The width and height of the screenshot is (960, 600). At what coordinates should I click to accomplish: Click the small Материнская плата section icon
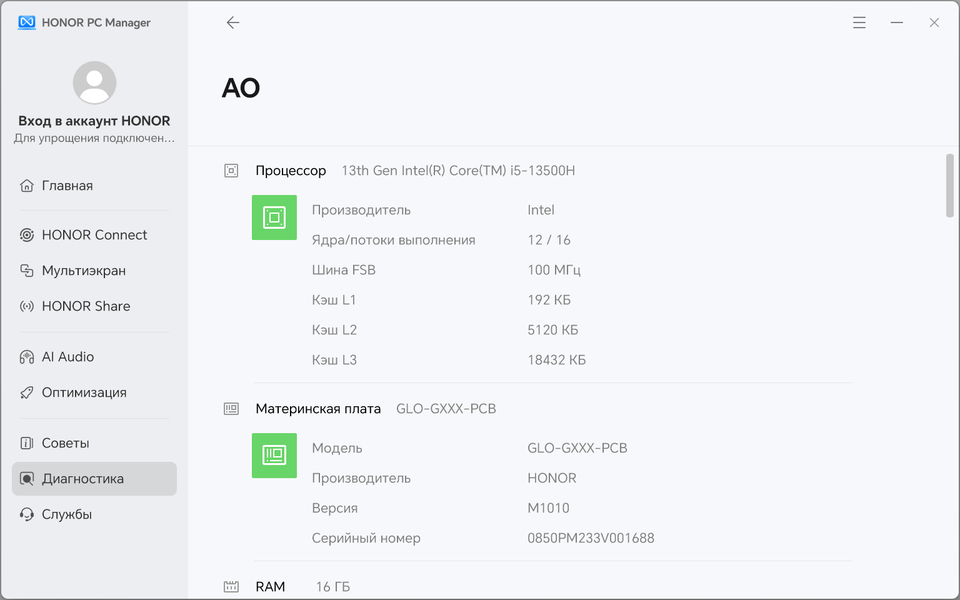[231, 409]
